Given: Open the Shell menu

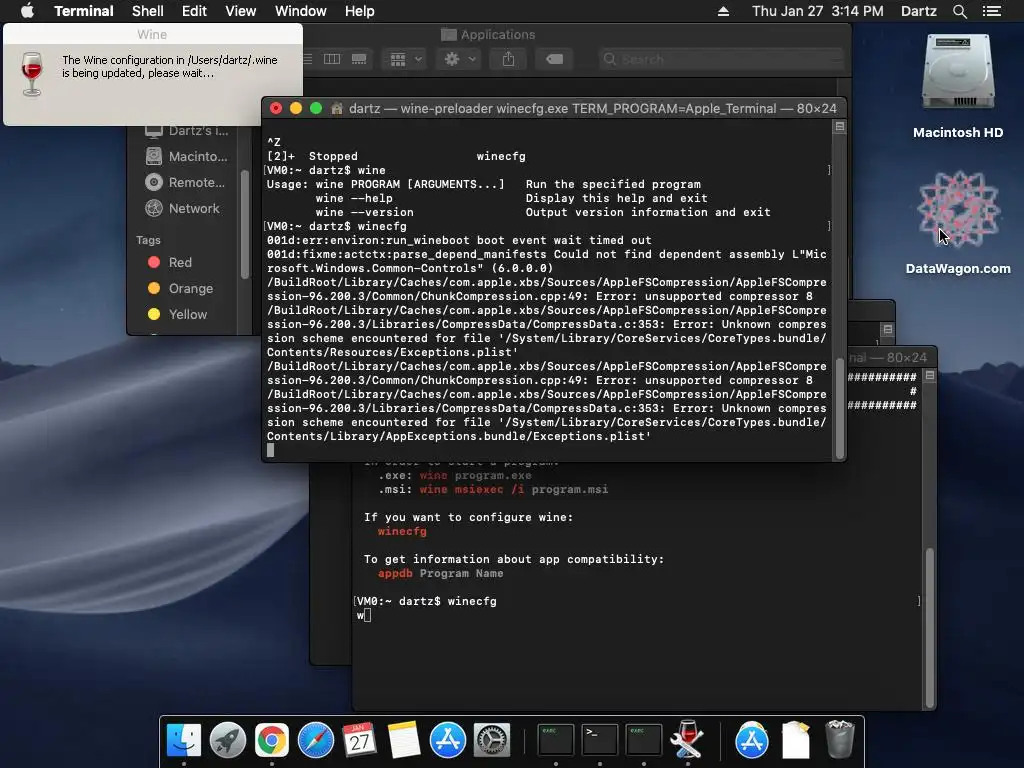Looking at the screenshot, I should [x=148, y=11].
